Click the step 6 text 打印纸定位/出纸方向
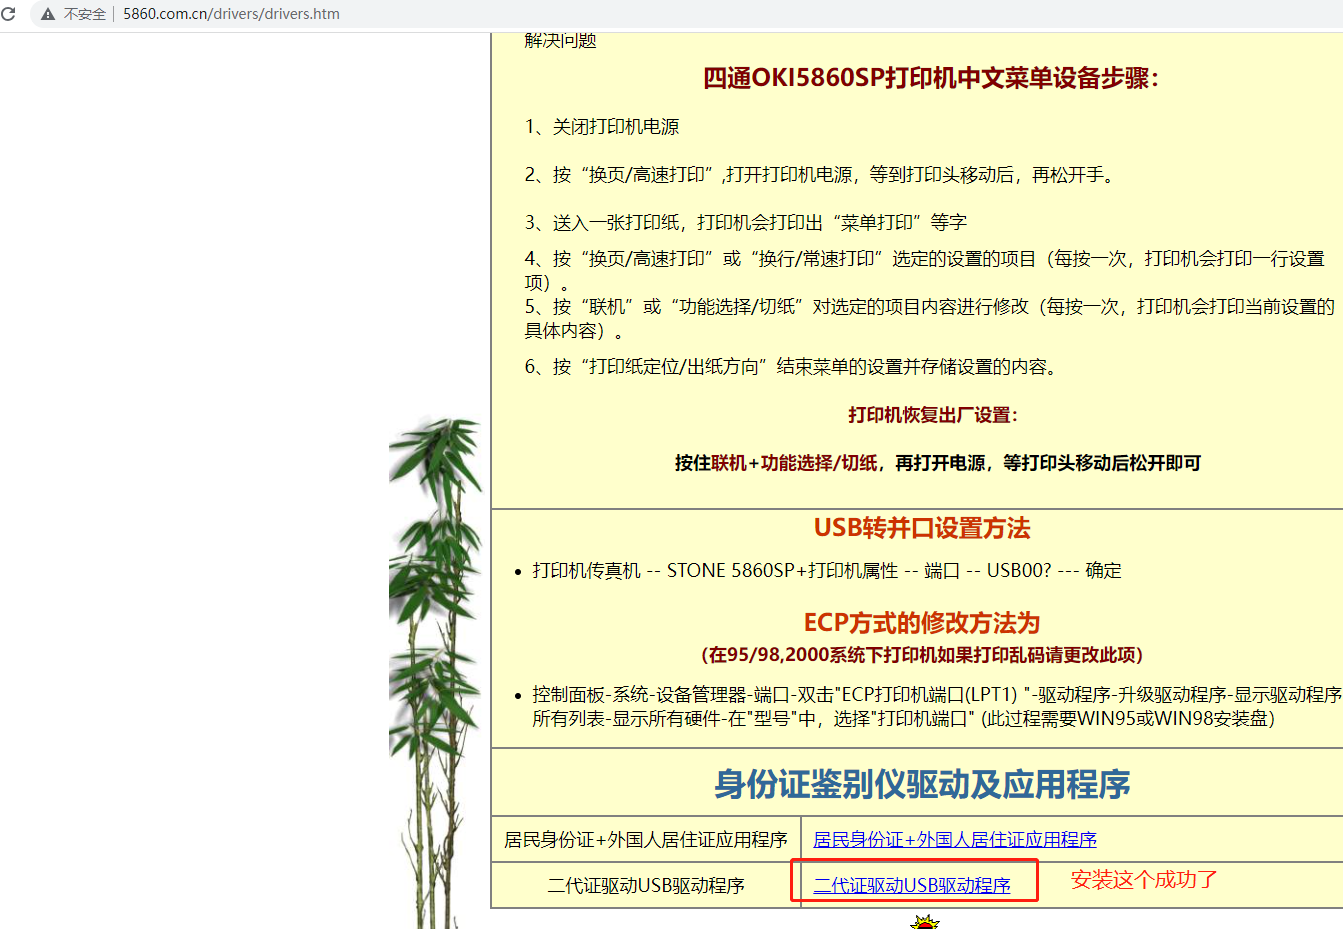The width and height of the screenshot is (1343, 929). (791, 367)
